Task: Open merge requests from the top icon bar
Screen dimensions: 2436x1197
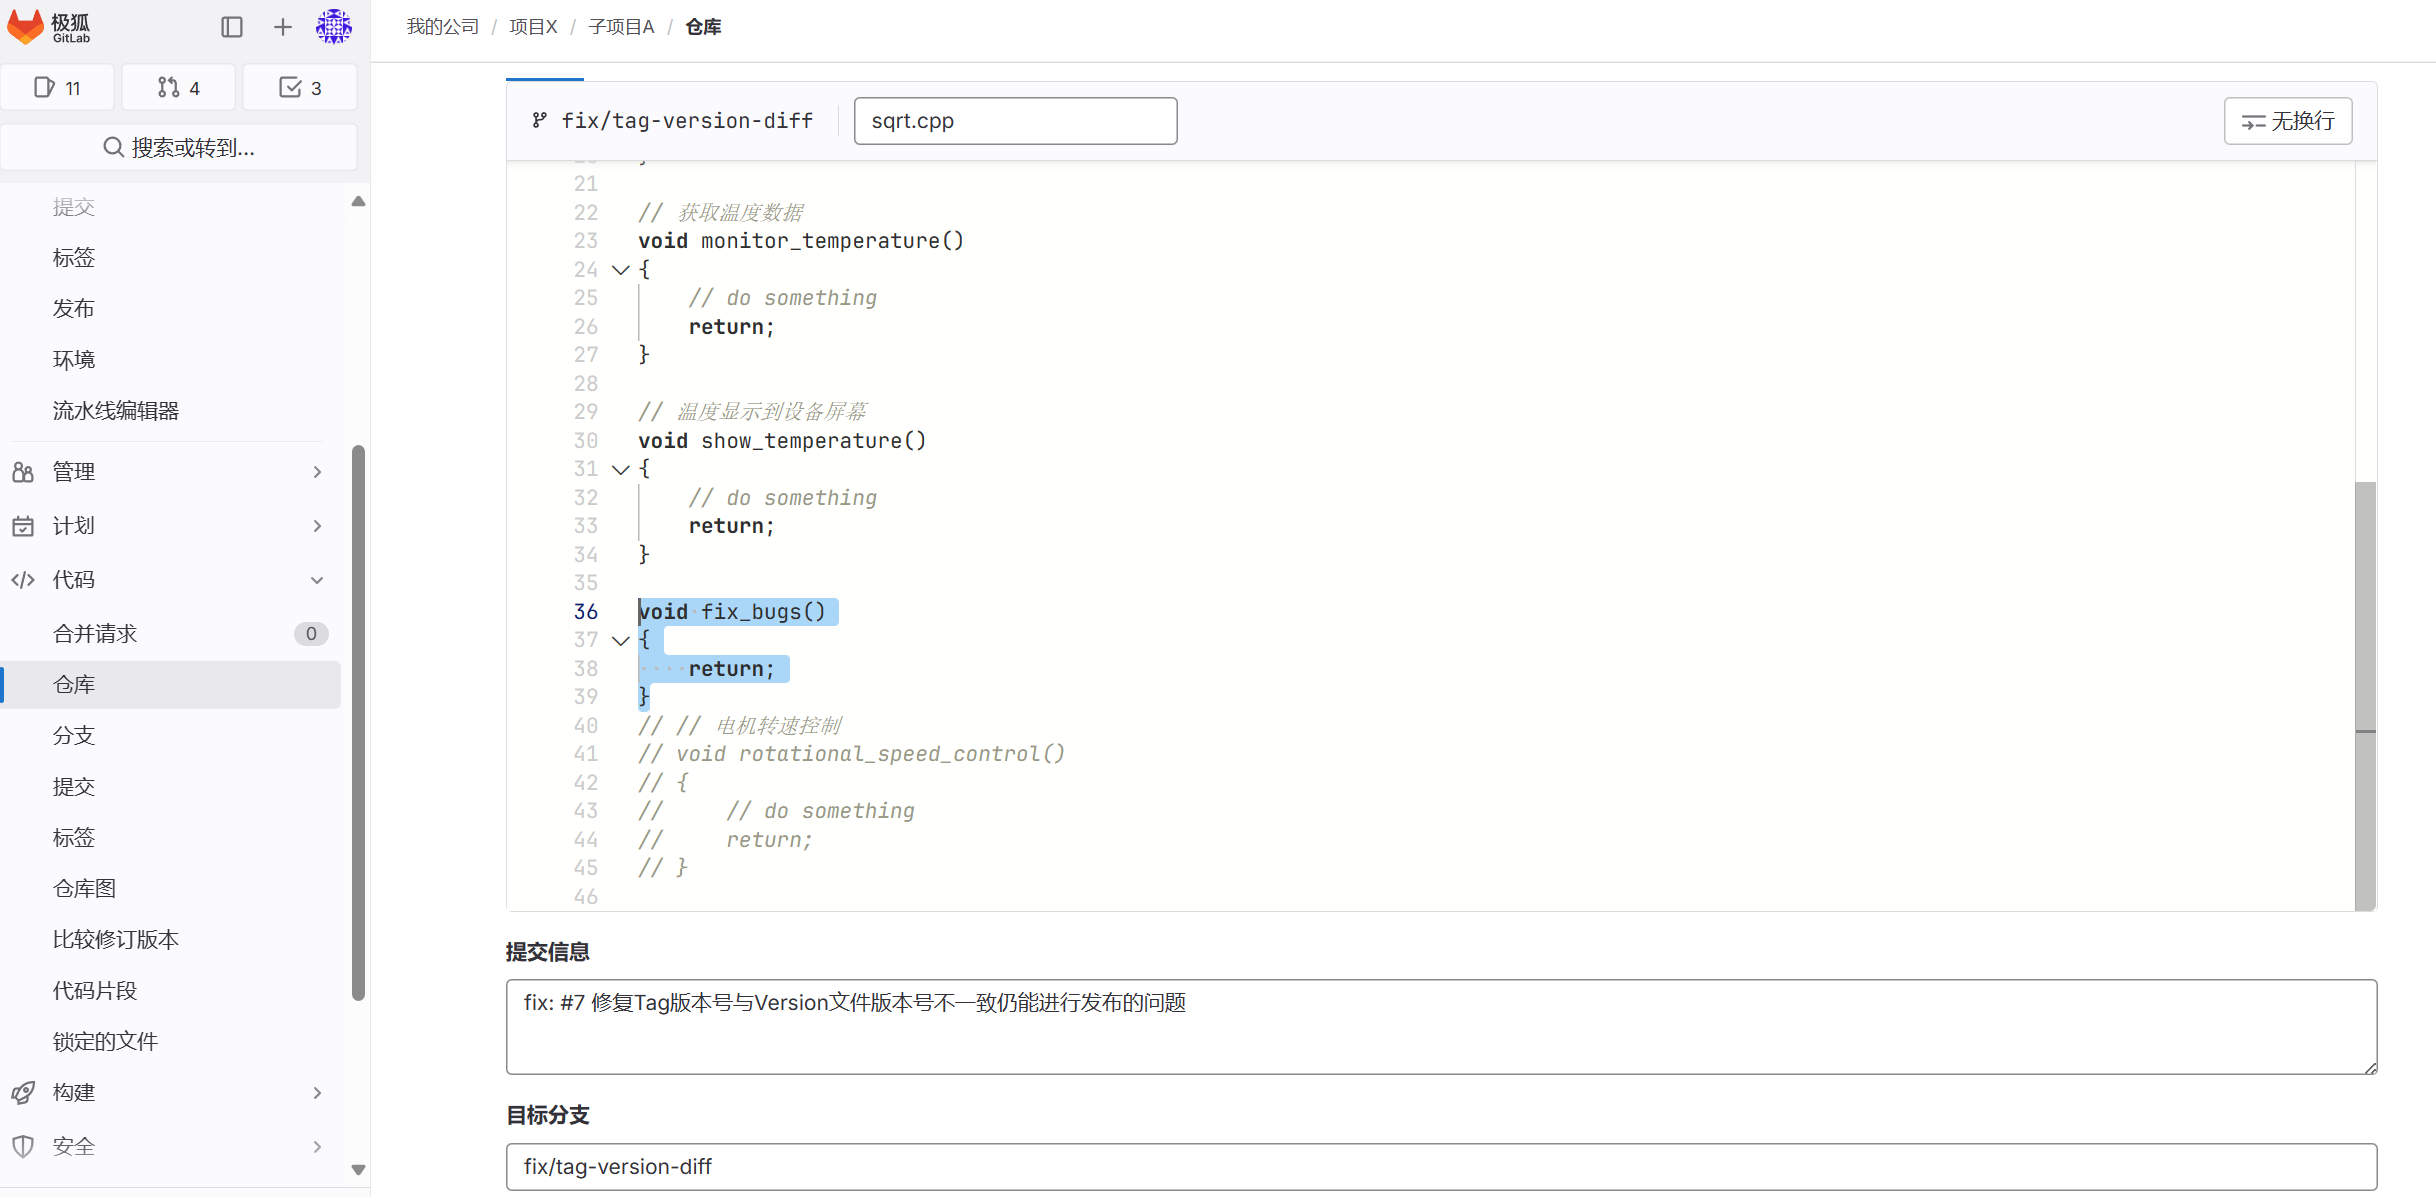Action: (x=178, y=87)
